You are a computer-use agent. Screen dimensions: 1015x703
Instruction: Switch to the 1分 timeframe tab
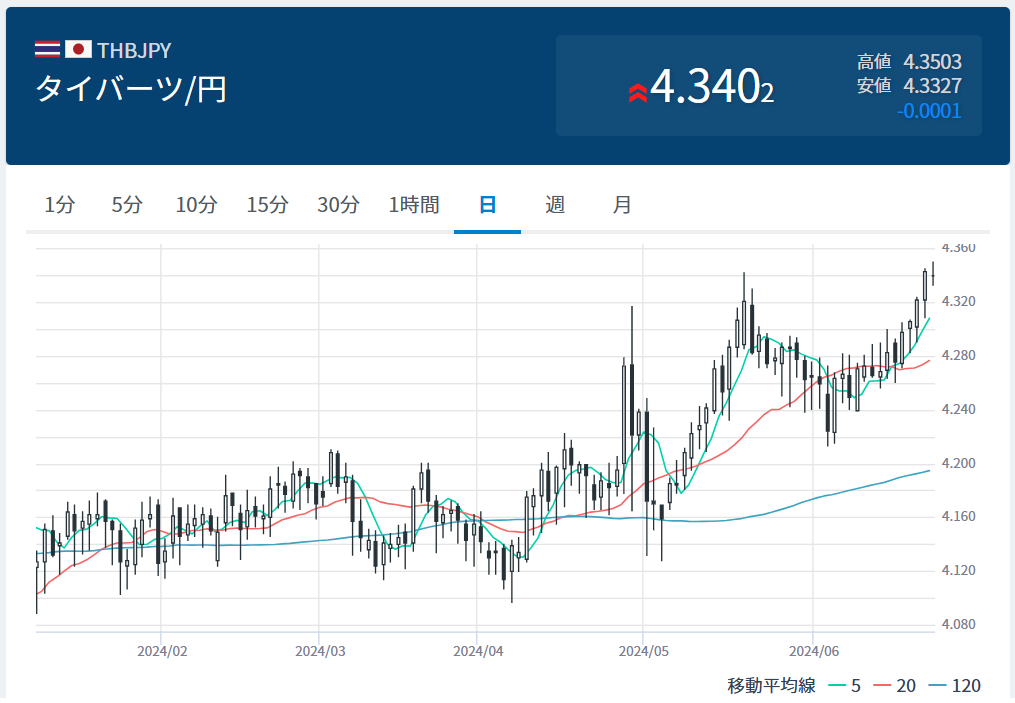click(60, 205)
